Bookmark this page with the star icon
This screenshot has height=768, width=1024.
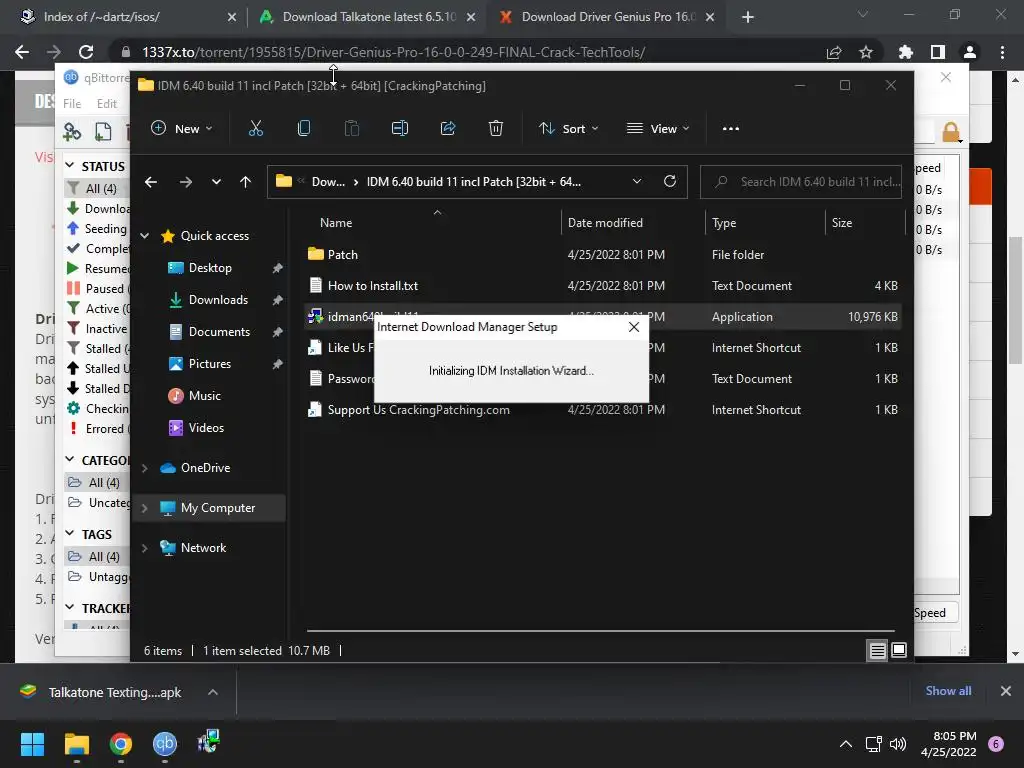coord(866,52)
